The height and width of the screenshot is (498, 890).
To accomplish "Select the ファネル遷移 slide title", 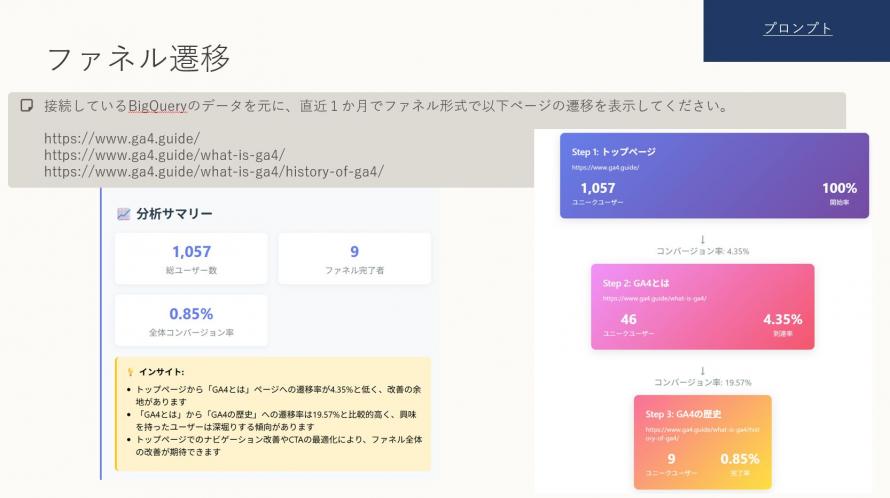I will tap(138, 58).
